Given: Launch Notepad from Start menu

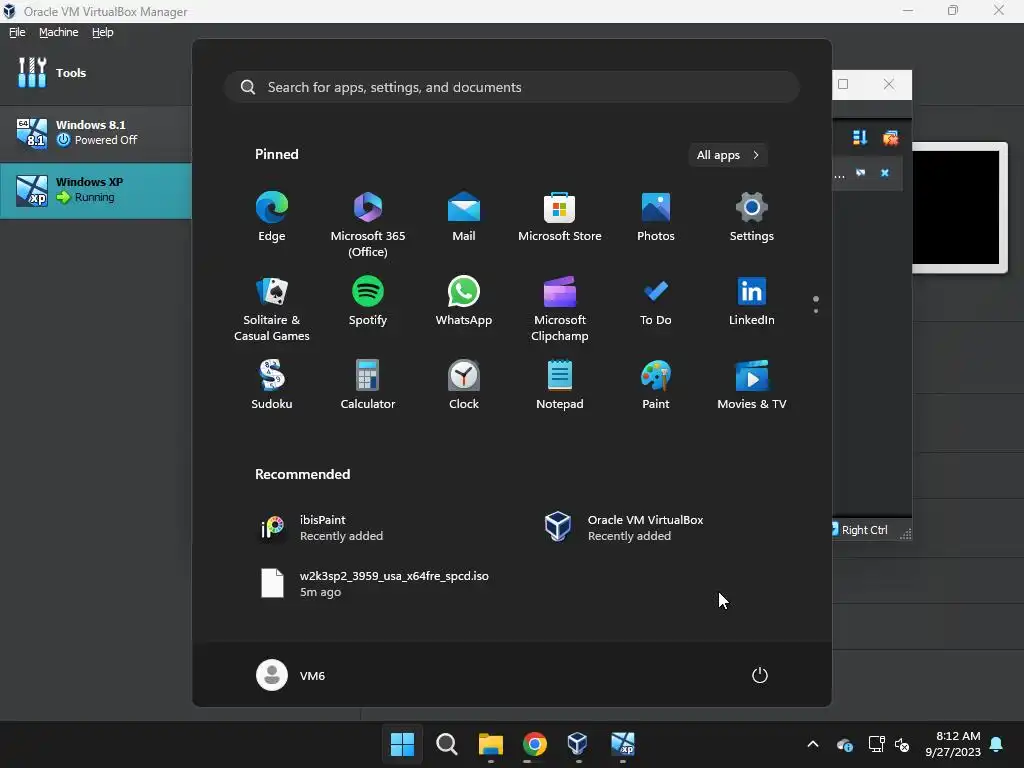Looking at the screenshot, I should pos(560,385).
